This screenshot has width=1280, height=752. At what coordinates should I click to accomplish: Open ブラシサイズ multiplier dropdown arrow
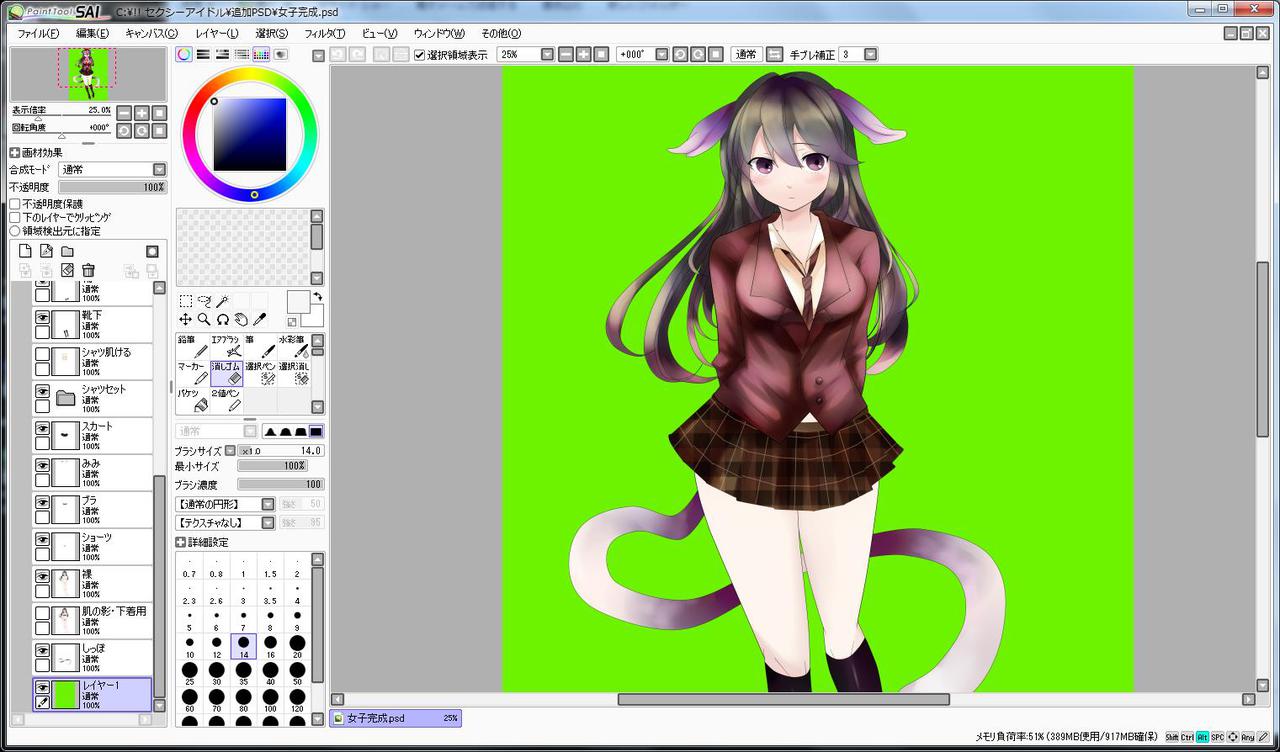pyautogui.click(x=230, y=451)
